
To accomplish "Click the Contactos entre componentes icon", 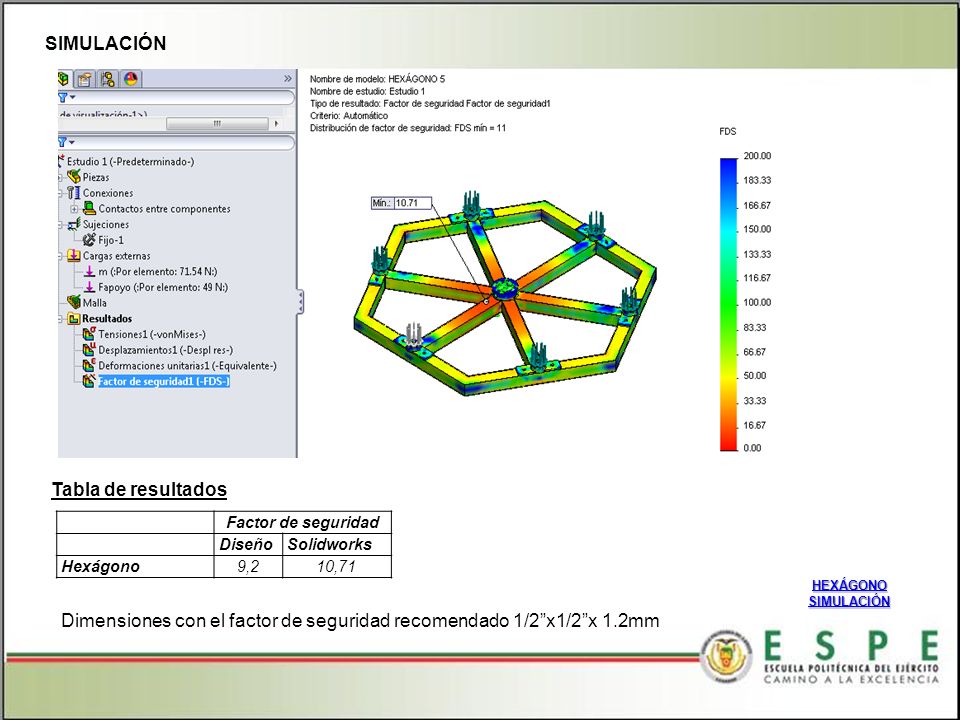I will point(89,208).
